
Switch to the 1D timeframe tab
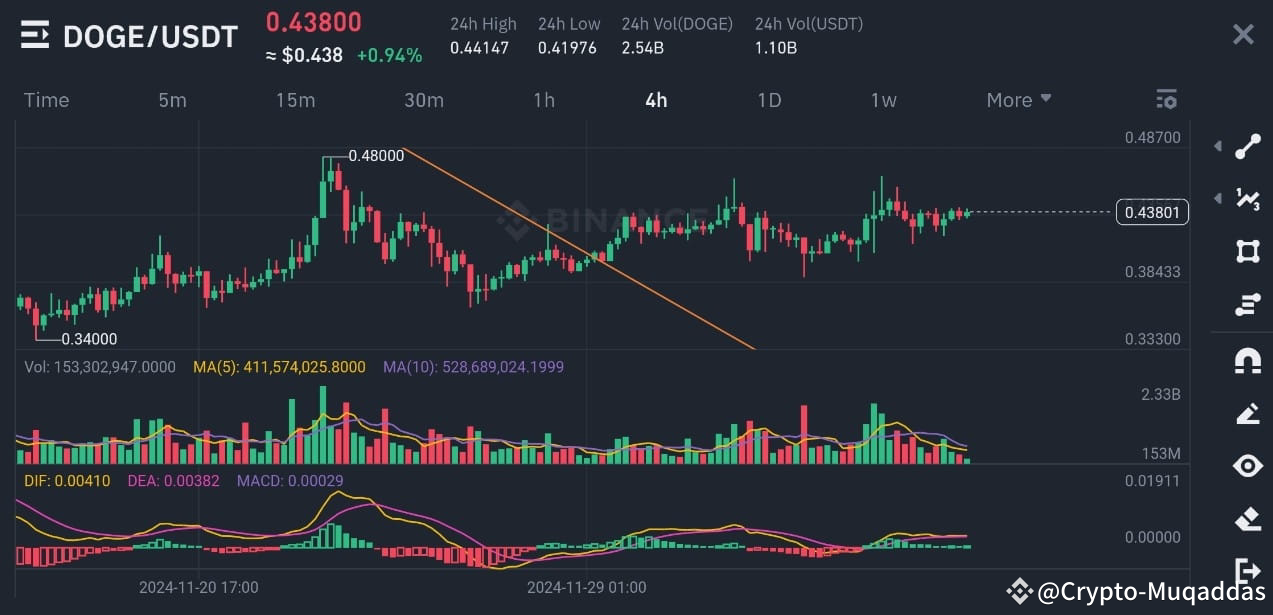click(769, 99)
